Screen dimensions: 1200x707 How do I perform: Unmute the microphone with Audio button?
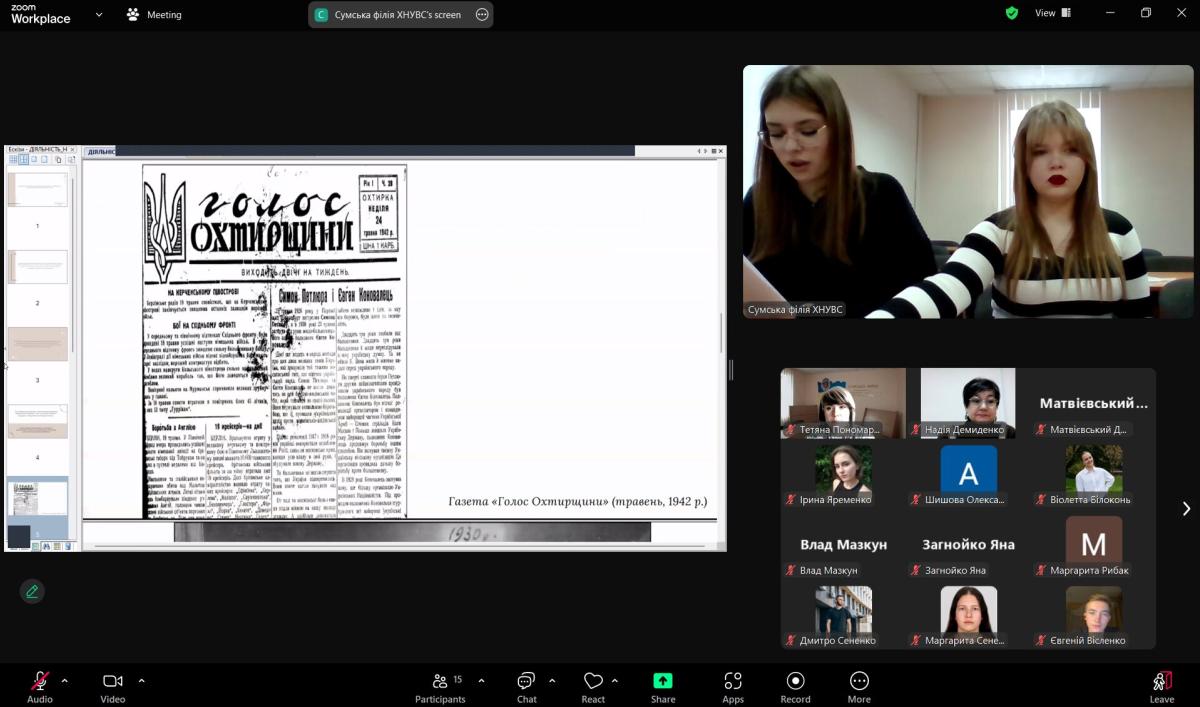40,685
